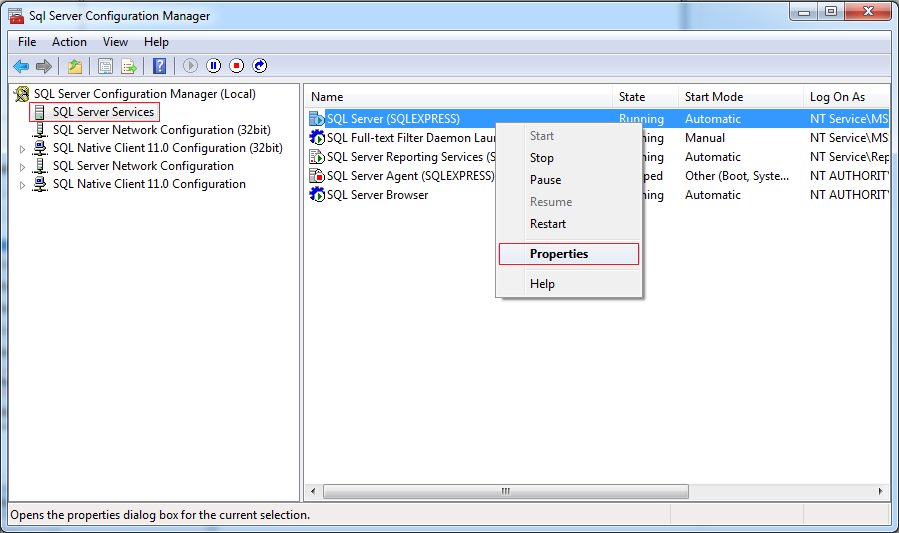Choose Stop from the context menu

click(x=569, y=158)
